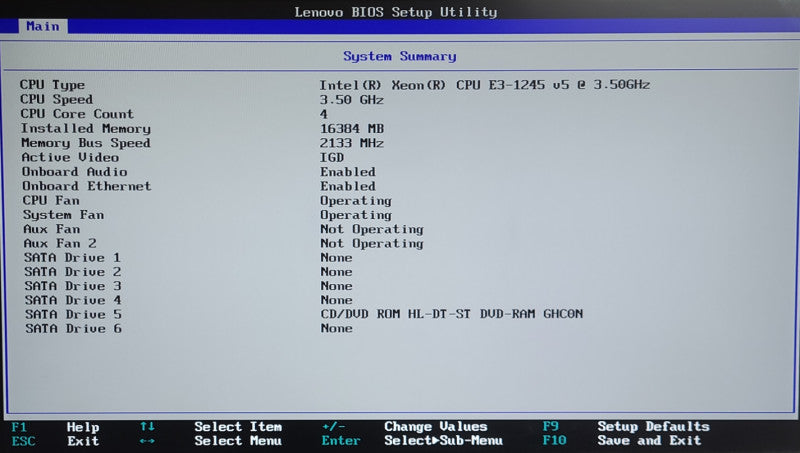This screenshot has height=453, width=800.
Task: Click the None value for SATA Drive 3
Action: coord(336,286)
